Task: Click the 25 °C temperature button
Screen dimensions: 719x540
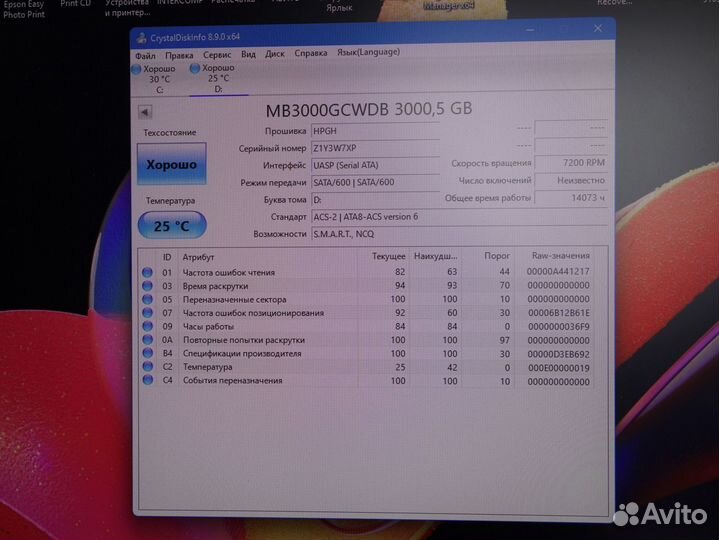Action: click(x=172, y=226)
